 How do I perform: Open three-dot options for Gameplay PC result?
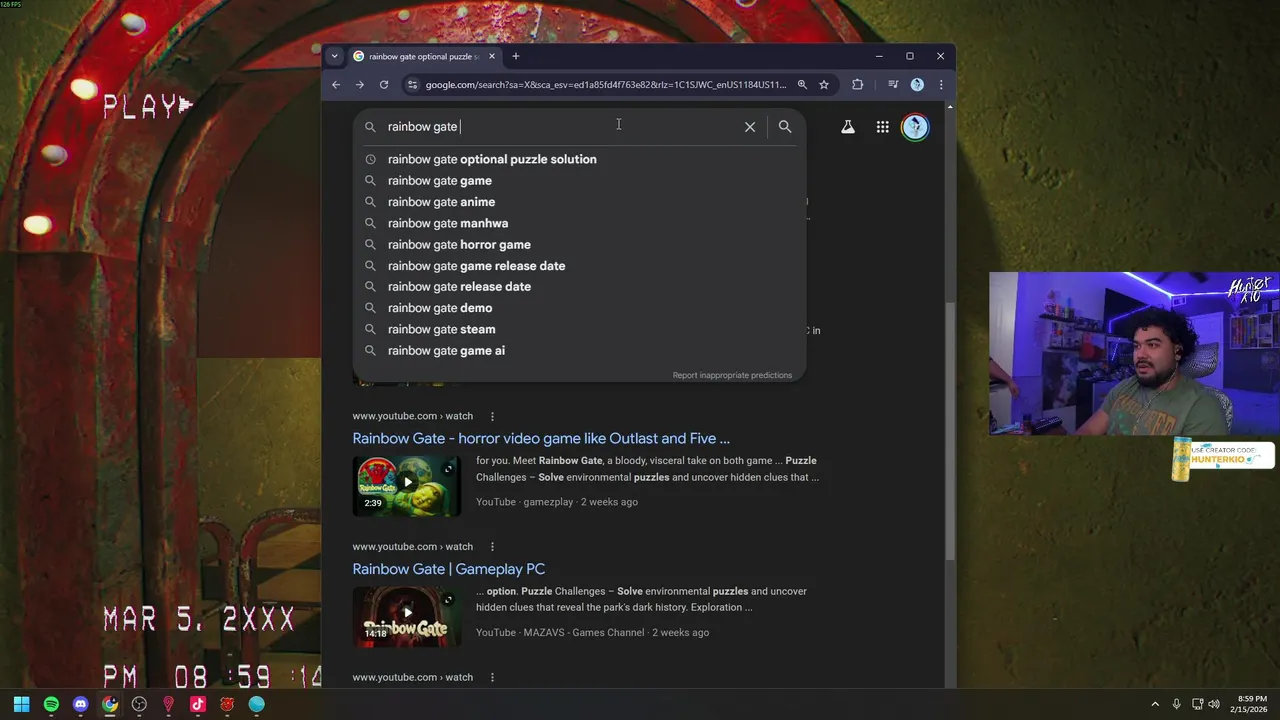point(492,547)
